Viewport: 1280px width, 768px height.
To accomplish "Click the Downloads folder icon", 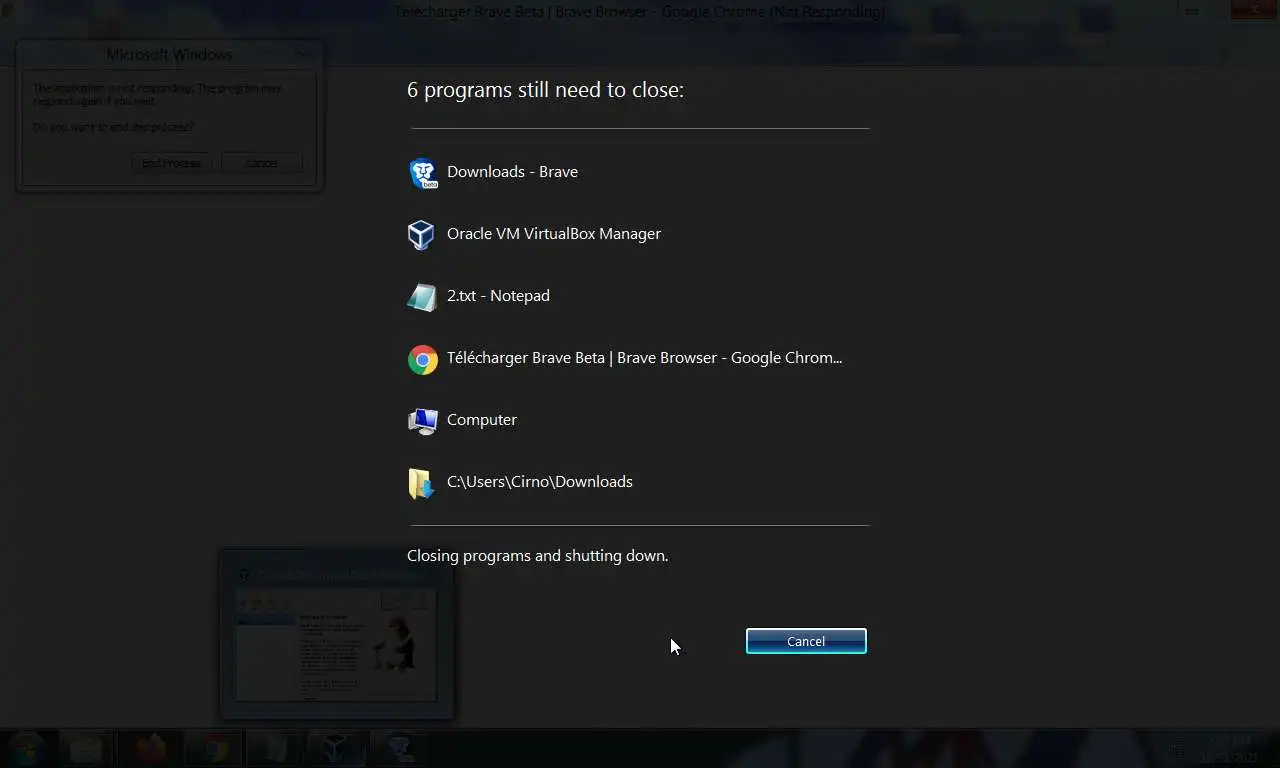I will click(x=421, y=483).
